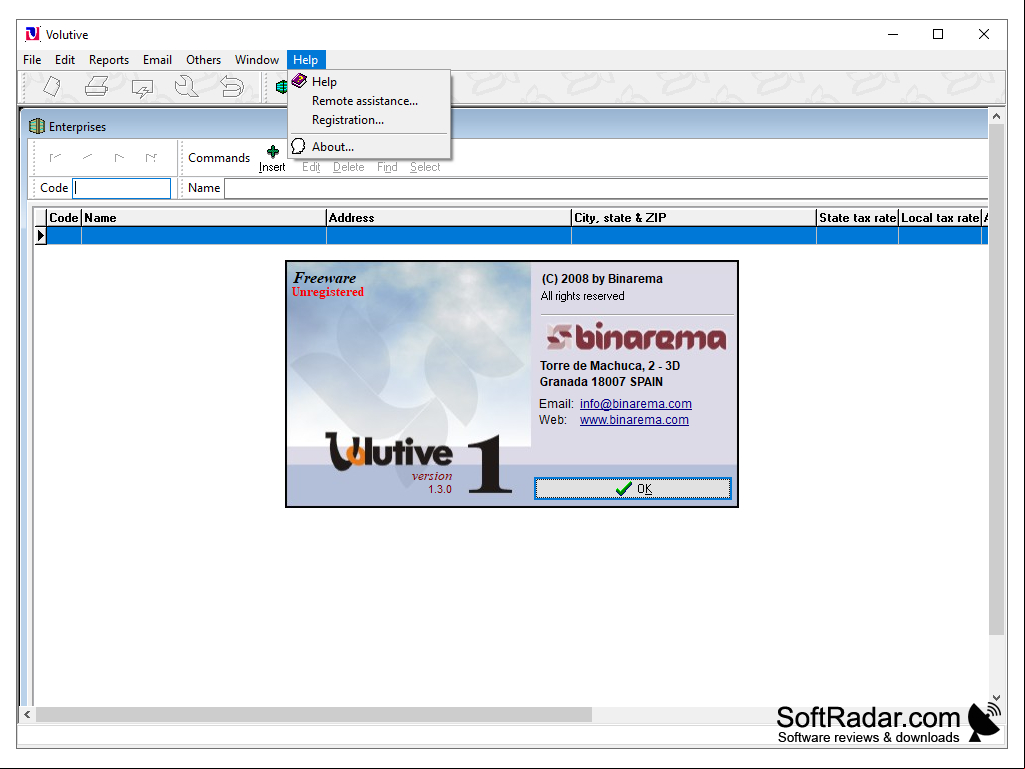Click the wrench icon in the toolbar
Screen dimensions: 1025x769
[186, 86]
